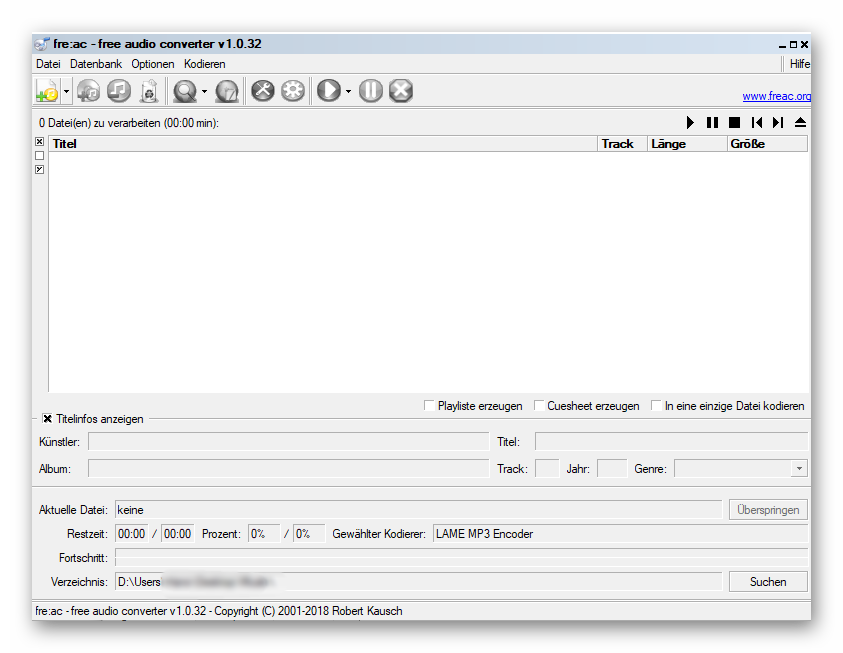Tick the 'Cuesheet erzeugen' checkbox
Viewport: 843px width, 653px height.
[x=539, y=406]
